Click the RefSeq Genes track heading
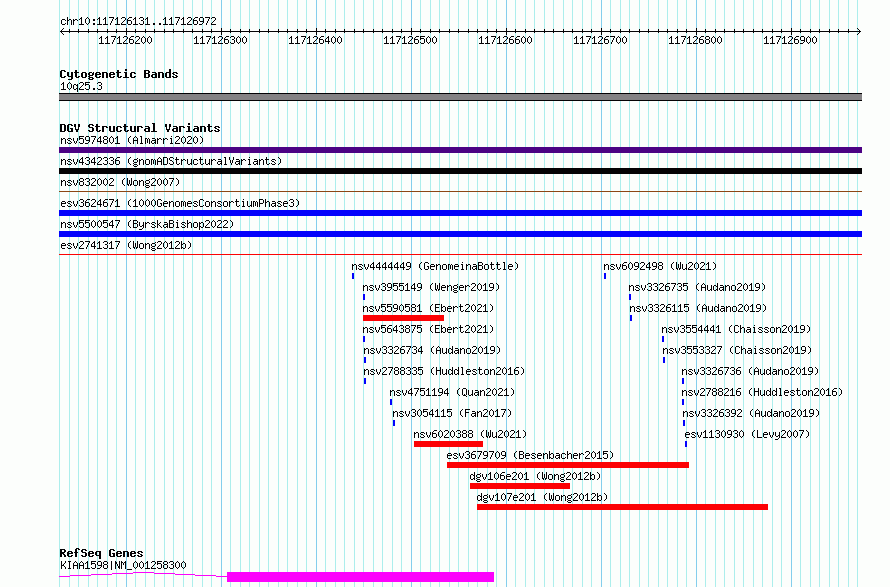Viewport: 890px width, 587px height. pyautogui.click(x=101, y=554)
